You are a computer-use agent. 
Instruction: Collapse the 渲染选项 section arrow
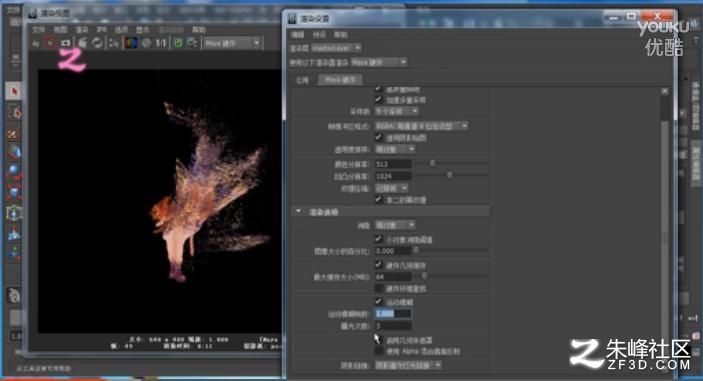point(299,211)
